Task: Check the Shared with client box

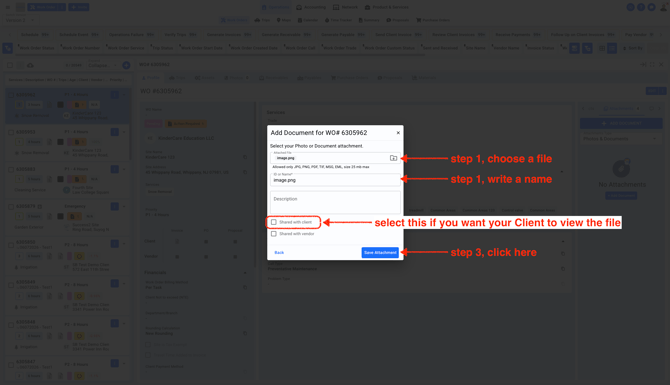Action: 274,222
